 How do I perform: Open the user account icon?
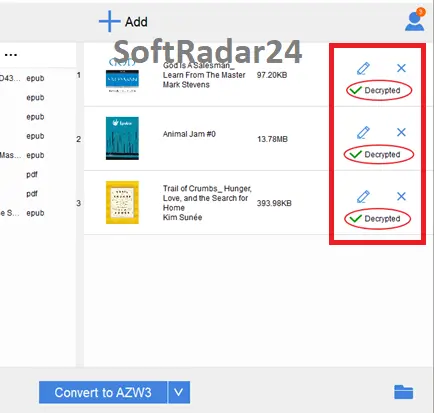coord(415,20)
